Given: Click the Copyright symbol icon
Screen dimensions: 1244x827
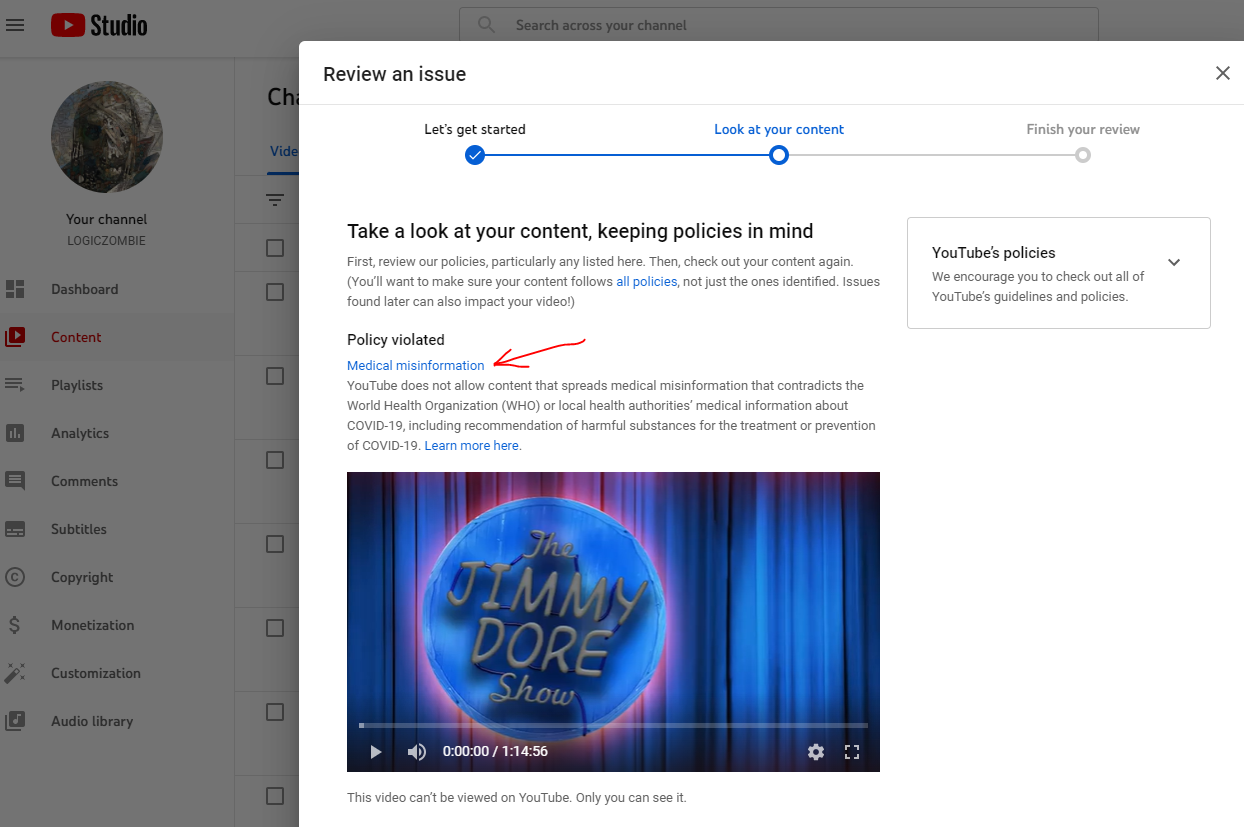Looking at the screenshot, I should (x=15, y=577).
